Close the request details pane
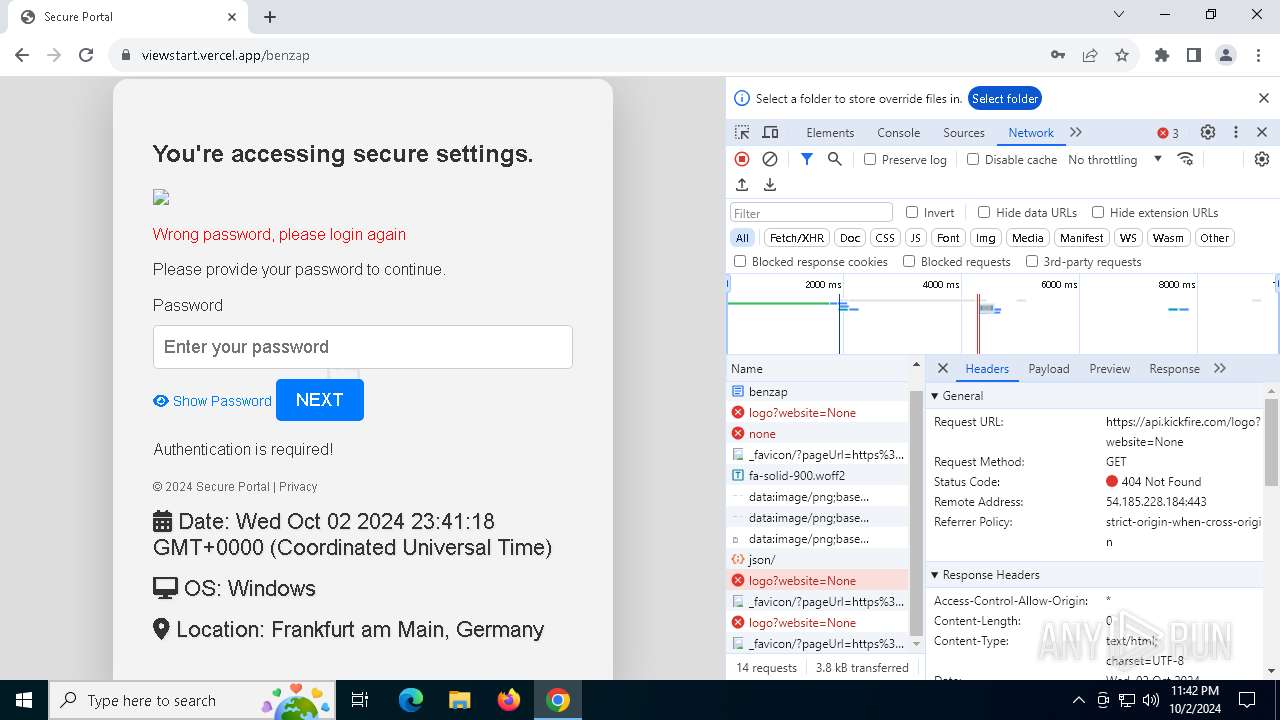The image size is (1280, 720). (x=943, y=368)
